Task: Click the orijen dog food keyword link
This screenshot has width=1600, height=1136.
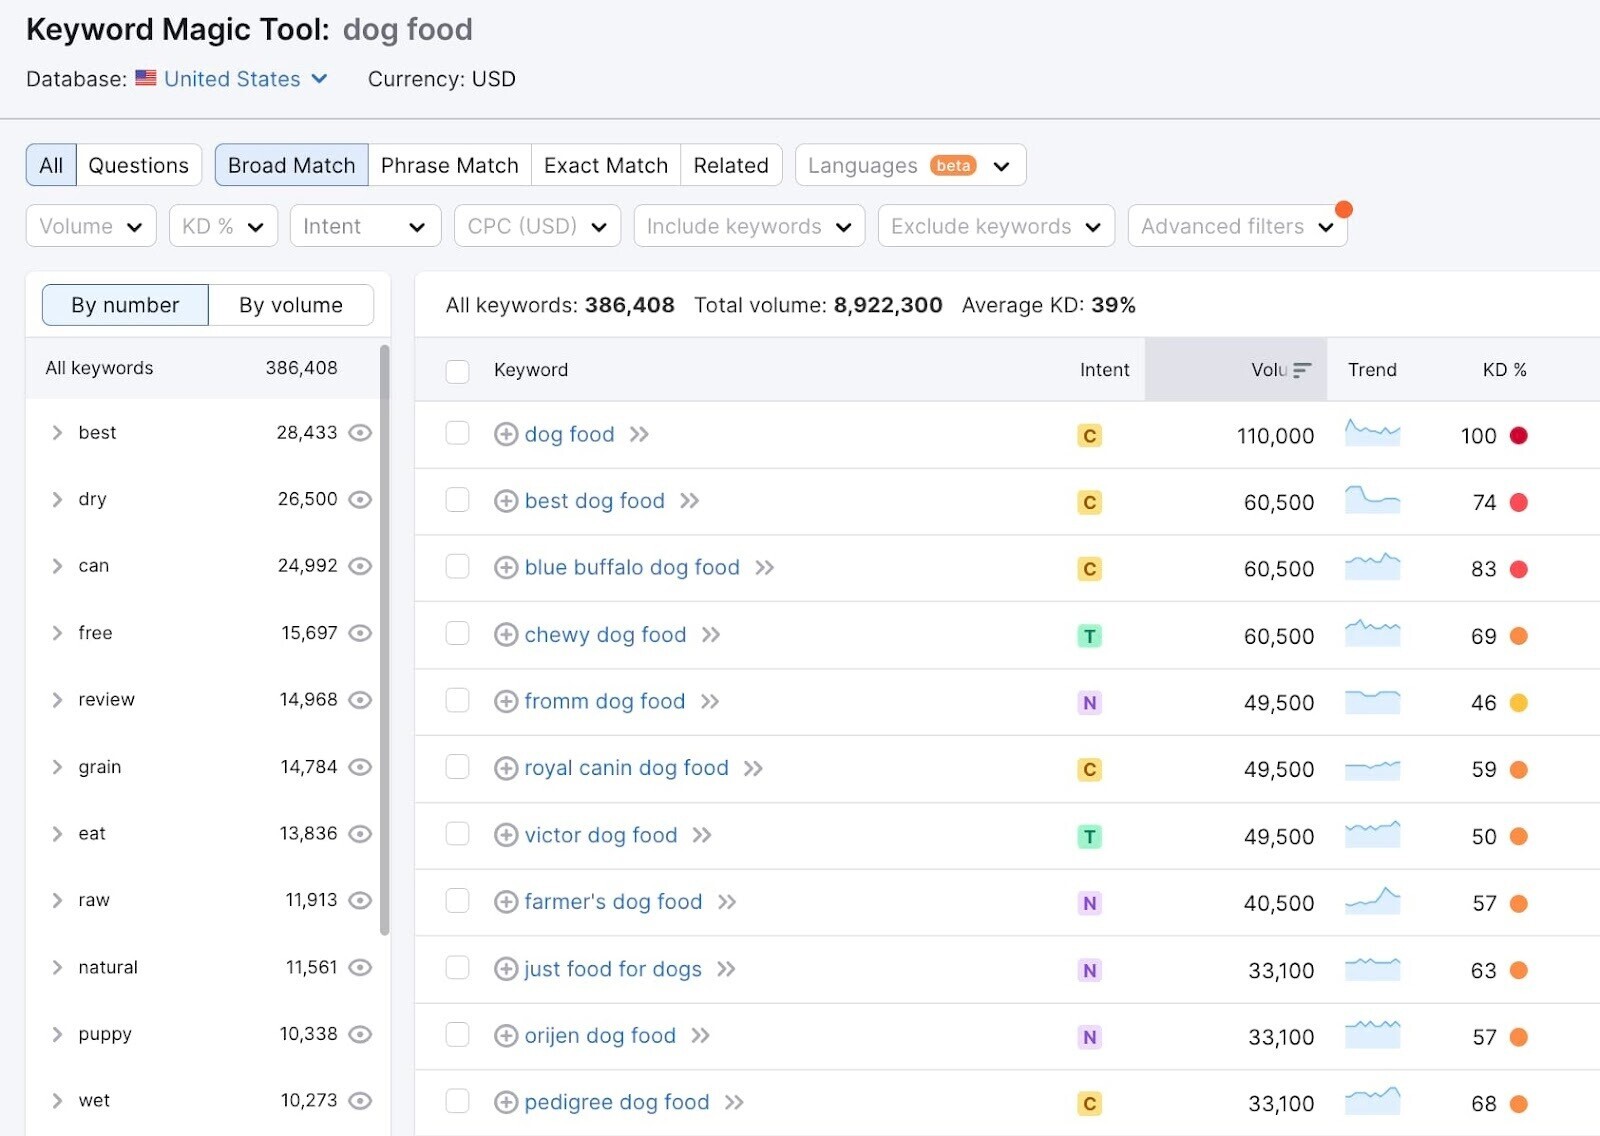Action: (600, 1036)
